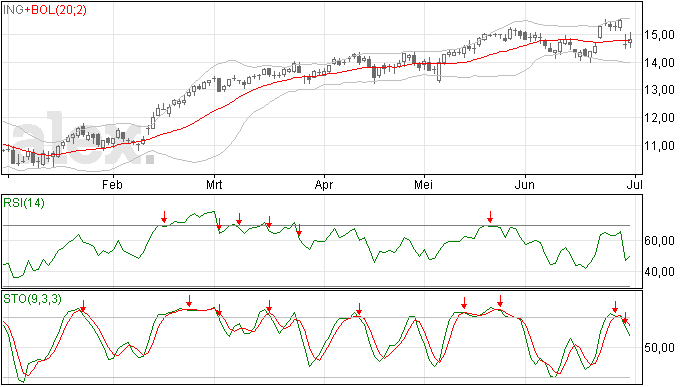The height and width of the screenshot is (387, 690).
Task: Select the Jul month label
Action: (x=634, y=184)
